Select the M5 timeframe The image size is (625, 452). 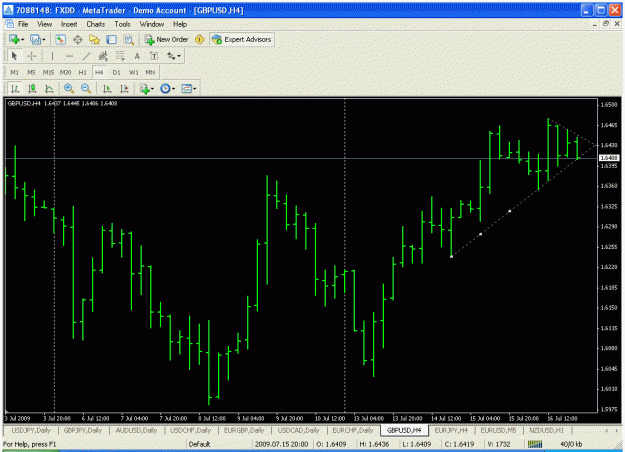[31, 72]
